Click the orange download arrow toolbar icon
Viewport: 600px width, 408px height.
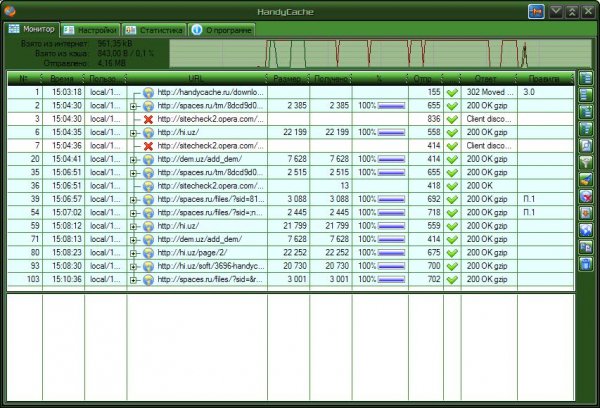click(586, 213)
